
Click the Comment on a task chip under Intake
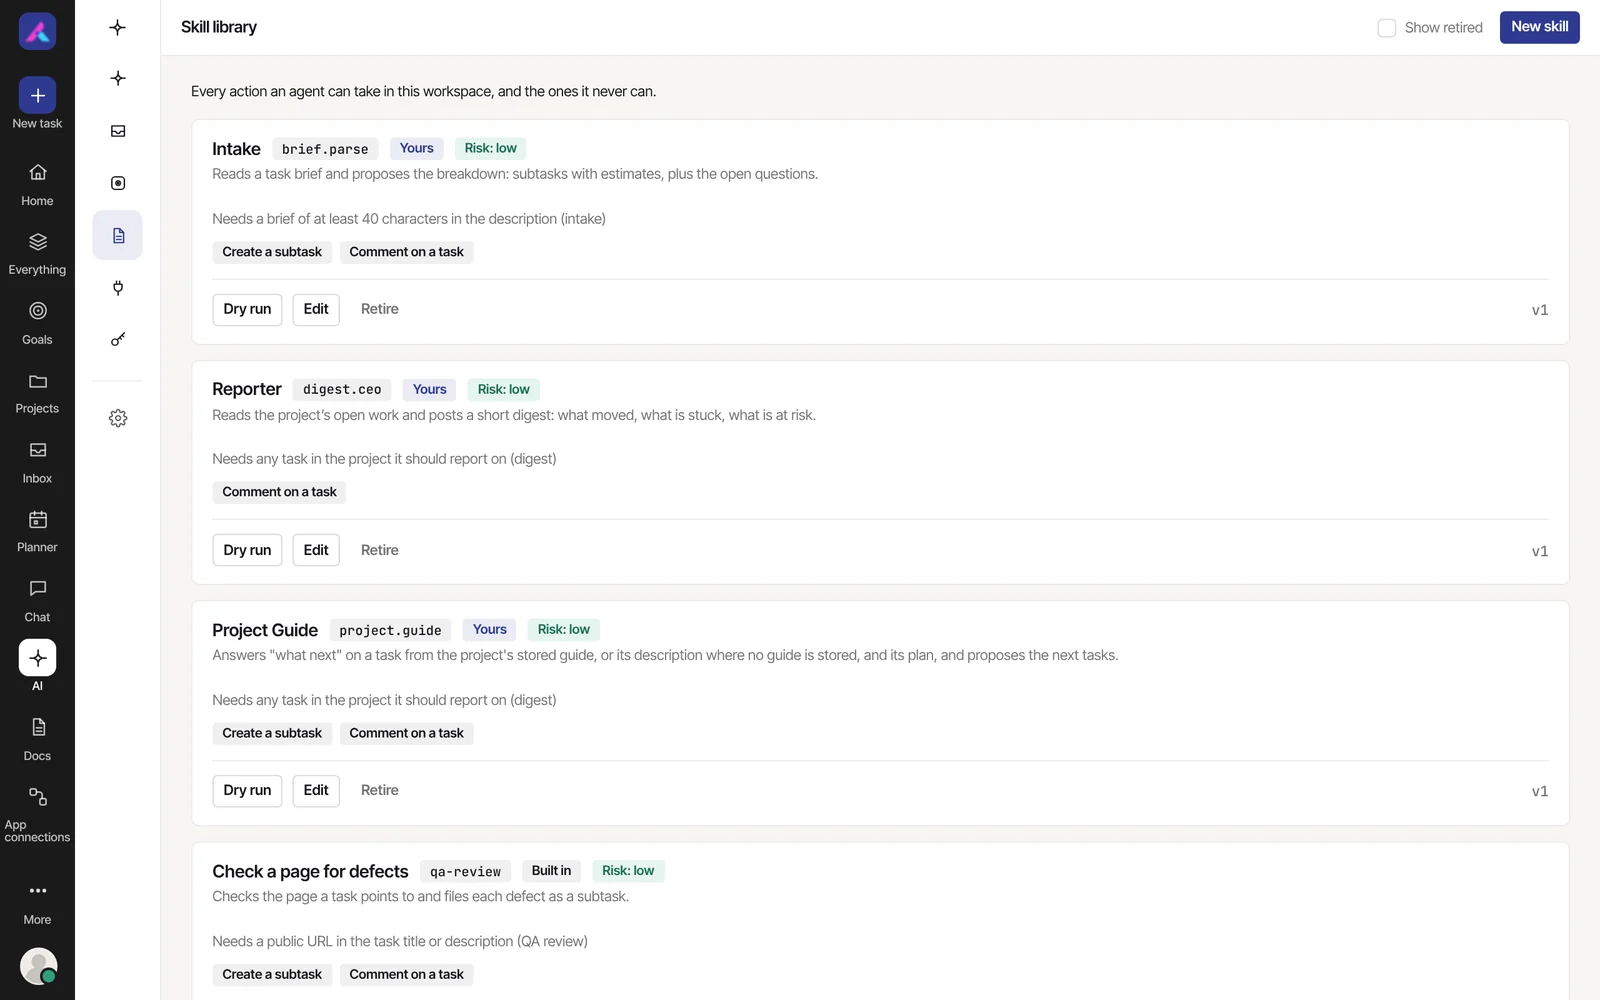point(406,252)
